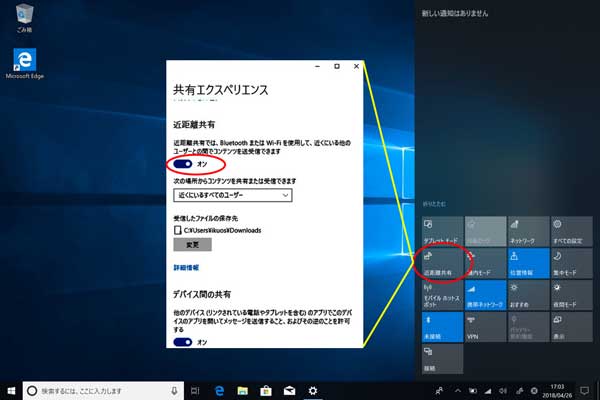The width and height of the screenshot is (600, 400).
Task: Open the Project (表示) tile
Action: click(x=571, y=327)
